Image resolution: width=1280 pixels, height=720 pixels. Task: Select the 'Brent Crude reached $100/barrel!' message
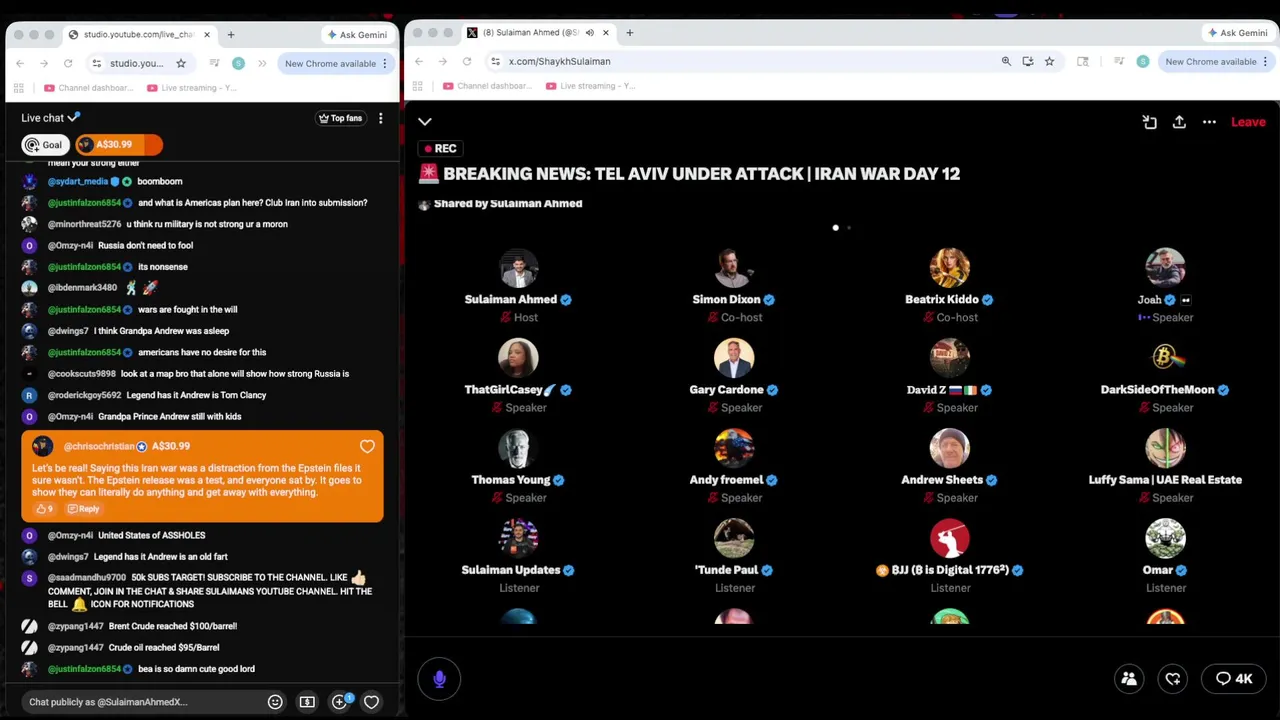click(173, 626)
